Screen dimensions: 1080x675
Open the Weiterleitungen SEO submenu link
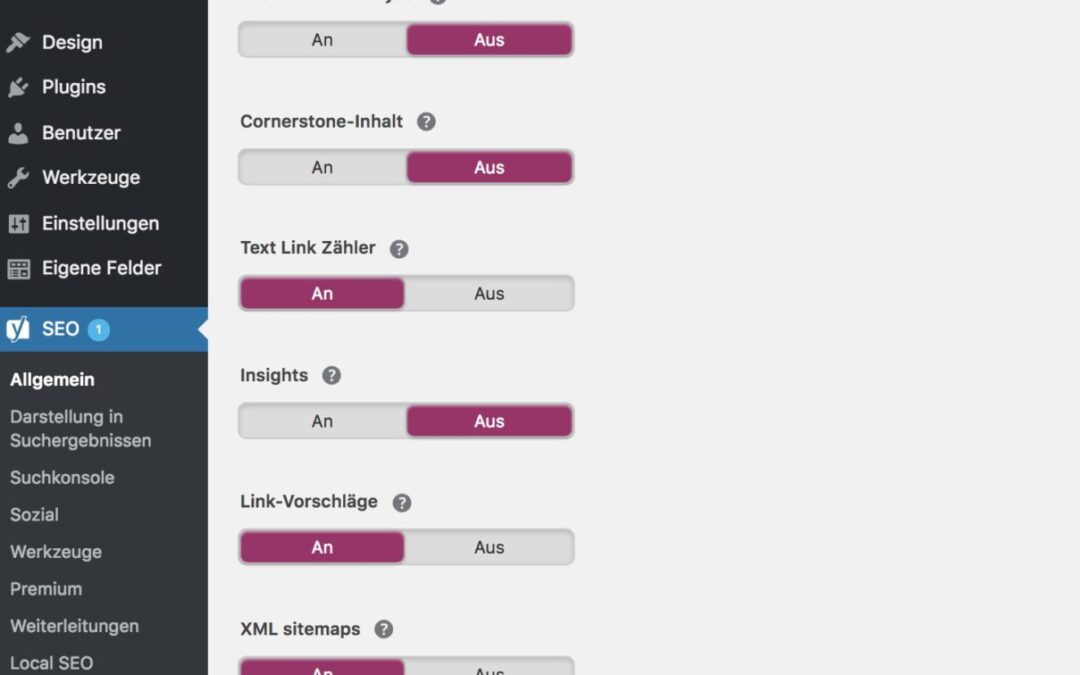click(x=74, y=626)
